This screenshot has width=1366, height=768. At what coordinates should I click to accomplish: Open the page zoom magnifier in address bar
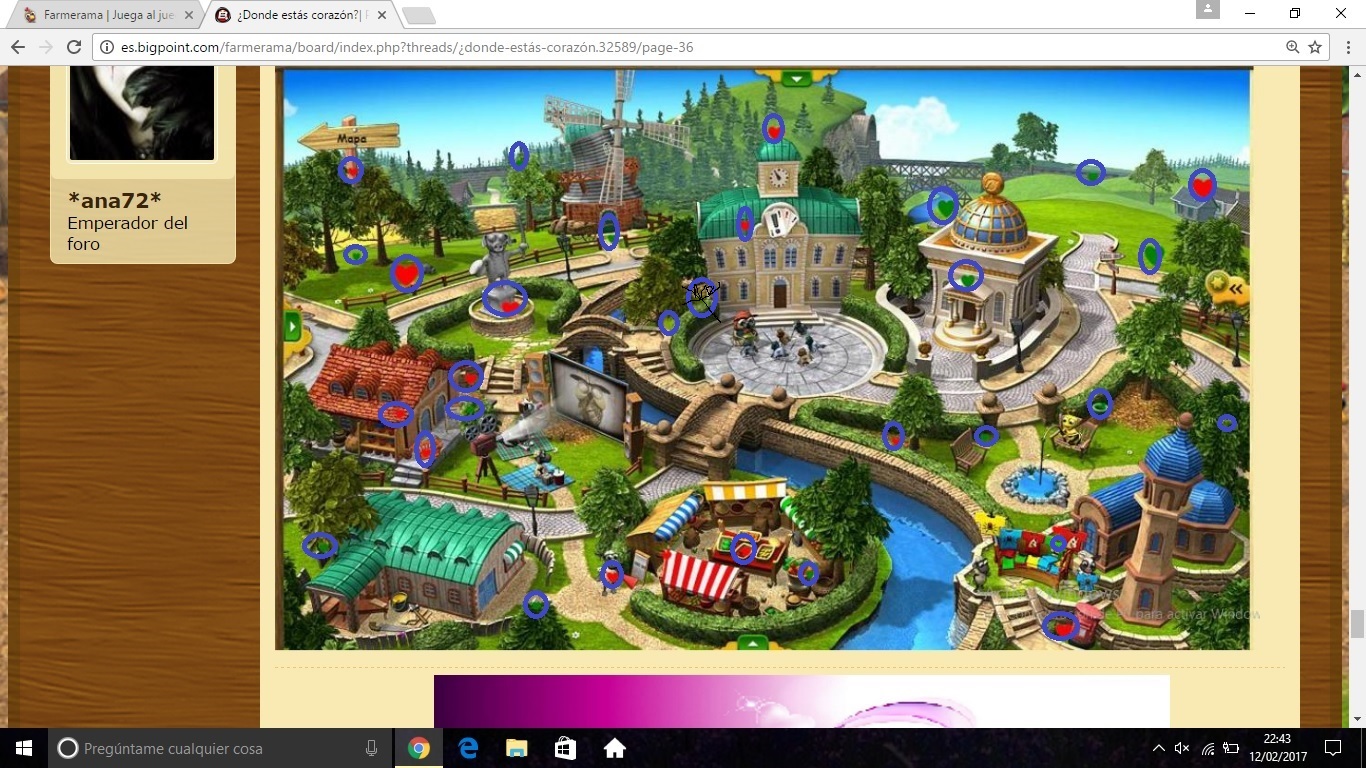[1293, 47]
